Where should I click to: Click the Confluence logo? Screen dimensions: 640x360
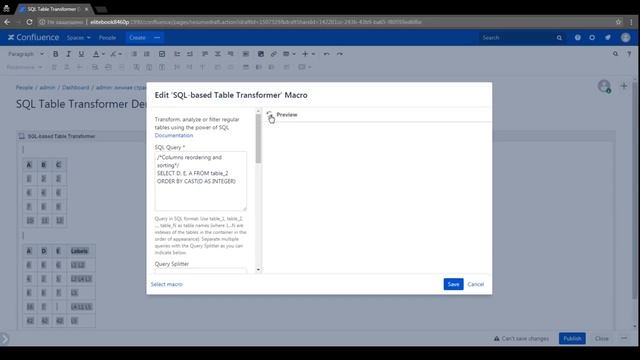(x=33, y=38)
